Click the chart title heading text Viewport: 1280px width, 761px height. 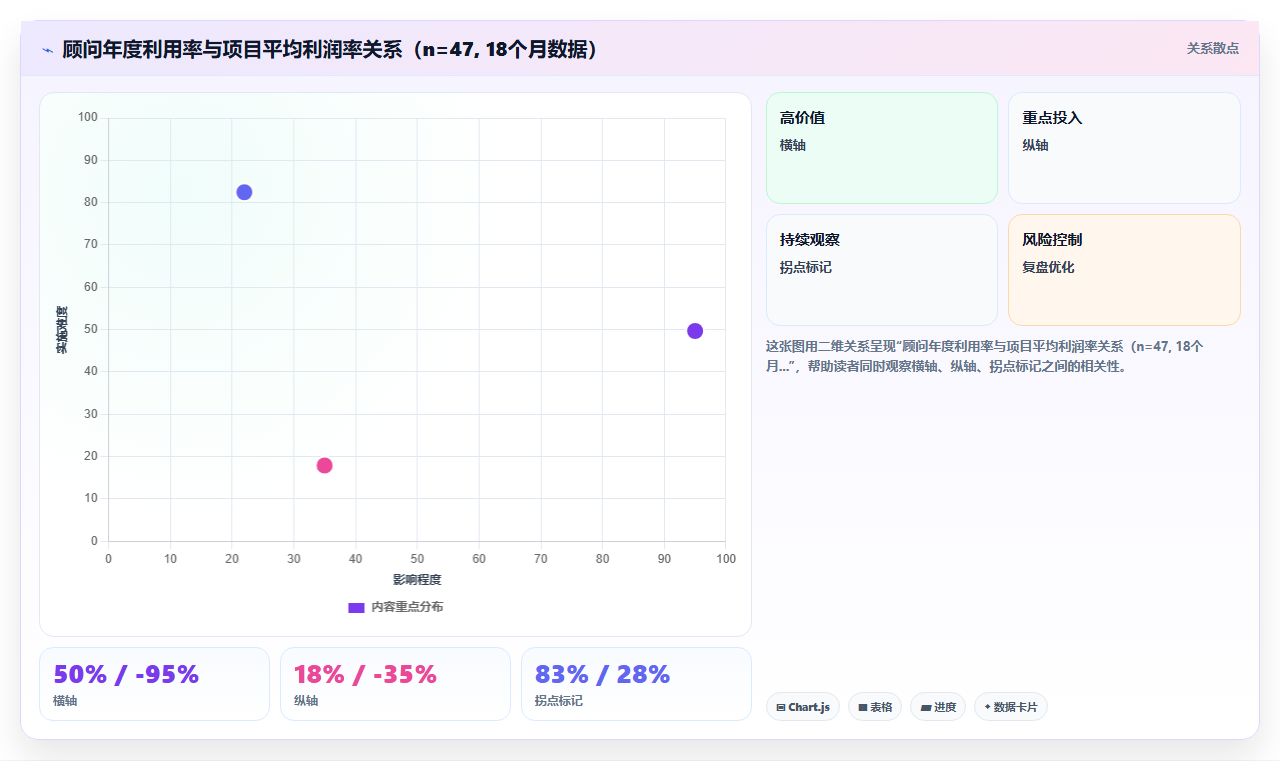point(332,49)
